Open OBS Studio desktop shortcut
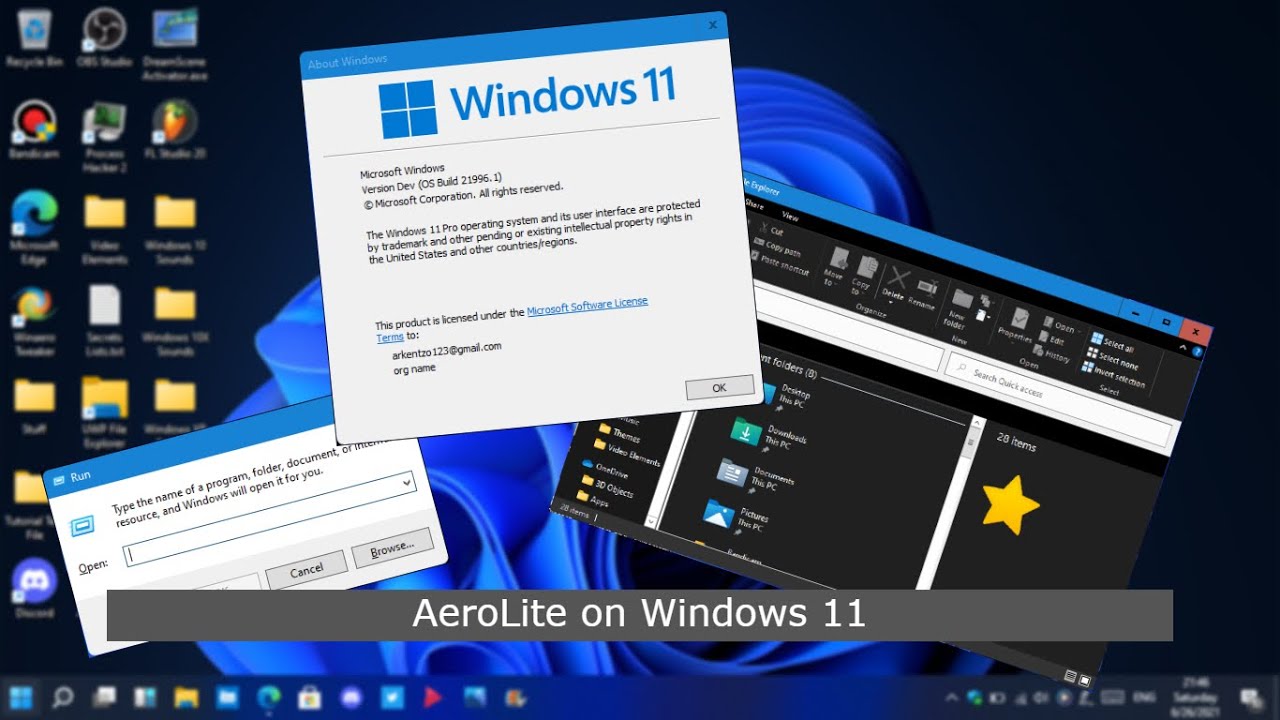Image resolution: width=1280 pixels, height=720 pixels. click(x=104, y=38)
